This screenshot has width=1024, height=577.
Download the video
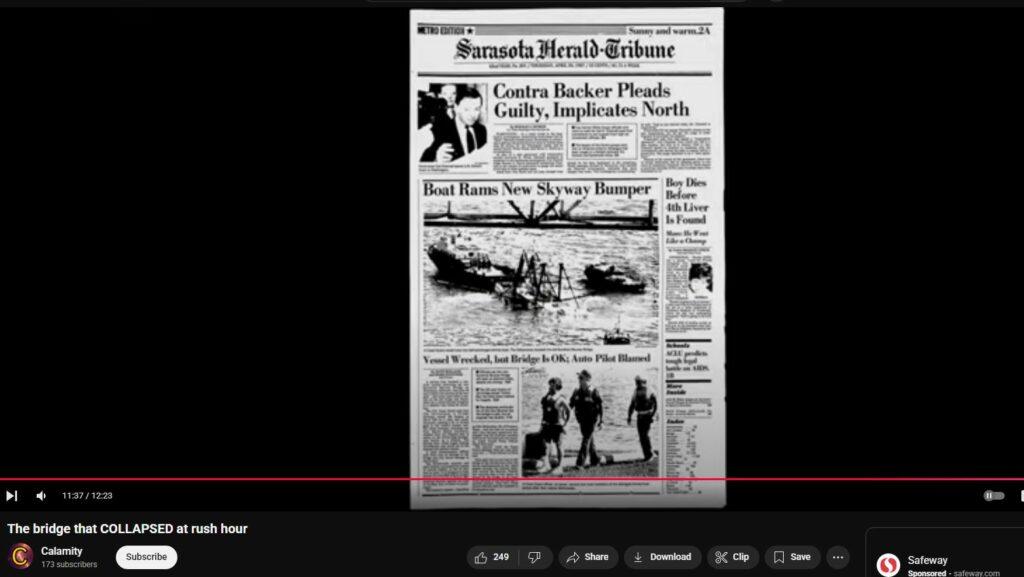pos(662,557)
